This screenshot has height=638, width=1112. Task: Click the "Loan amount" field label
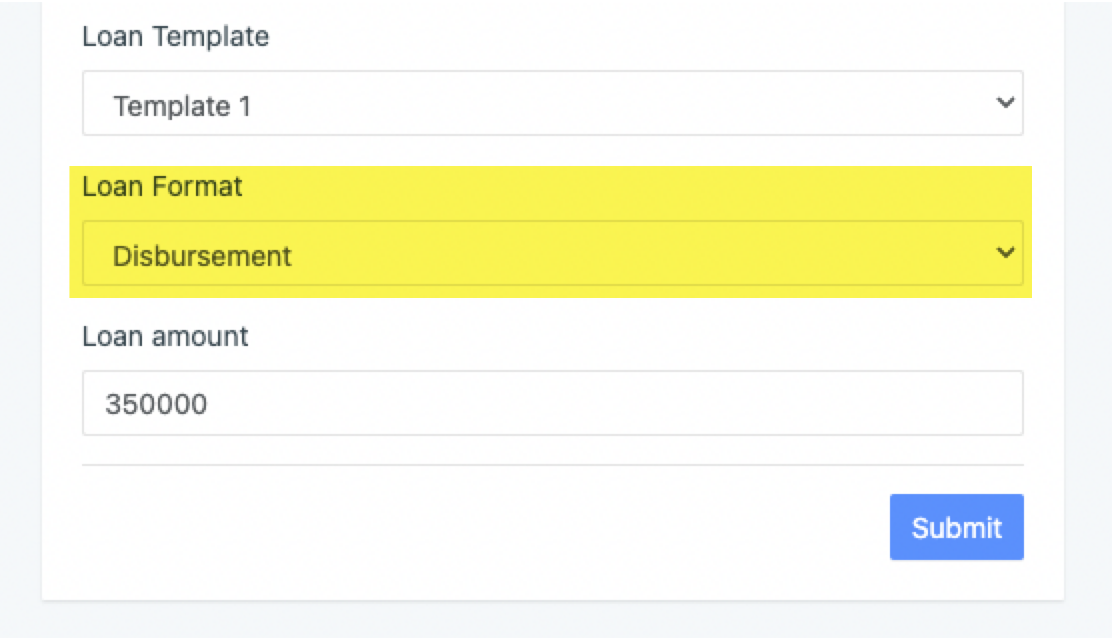pos(165,336)
